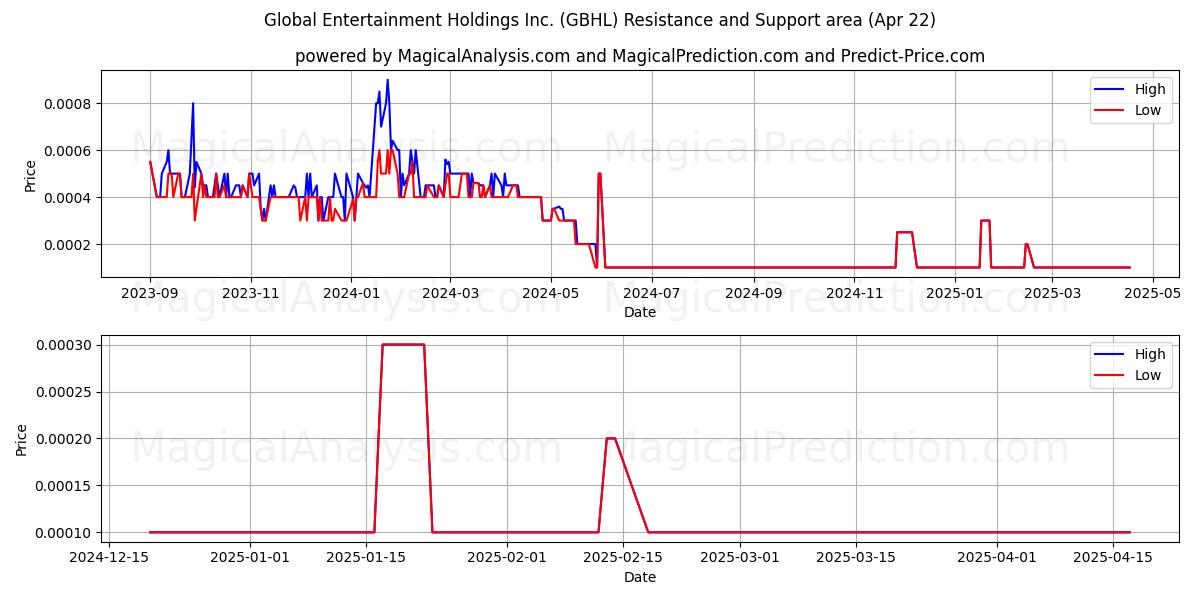This screenshot has width=1200, height=600.
Task: Click the red Low line sample in bottom legend
Action: (x=1111, y=377)
